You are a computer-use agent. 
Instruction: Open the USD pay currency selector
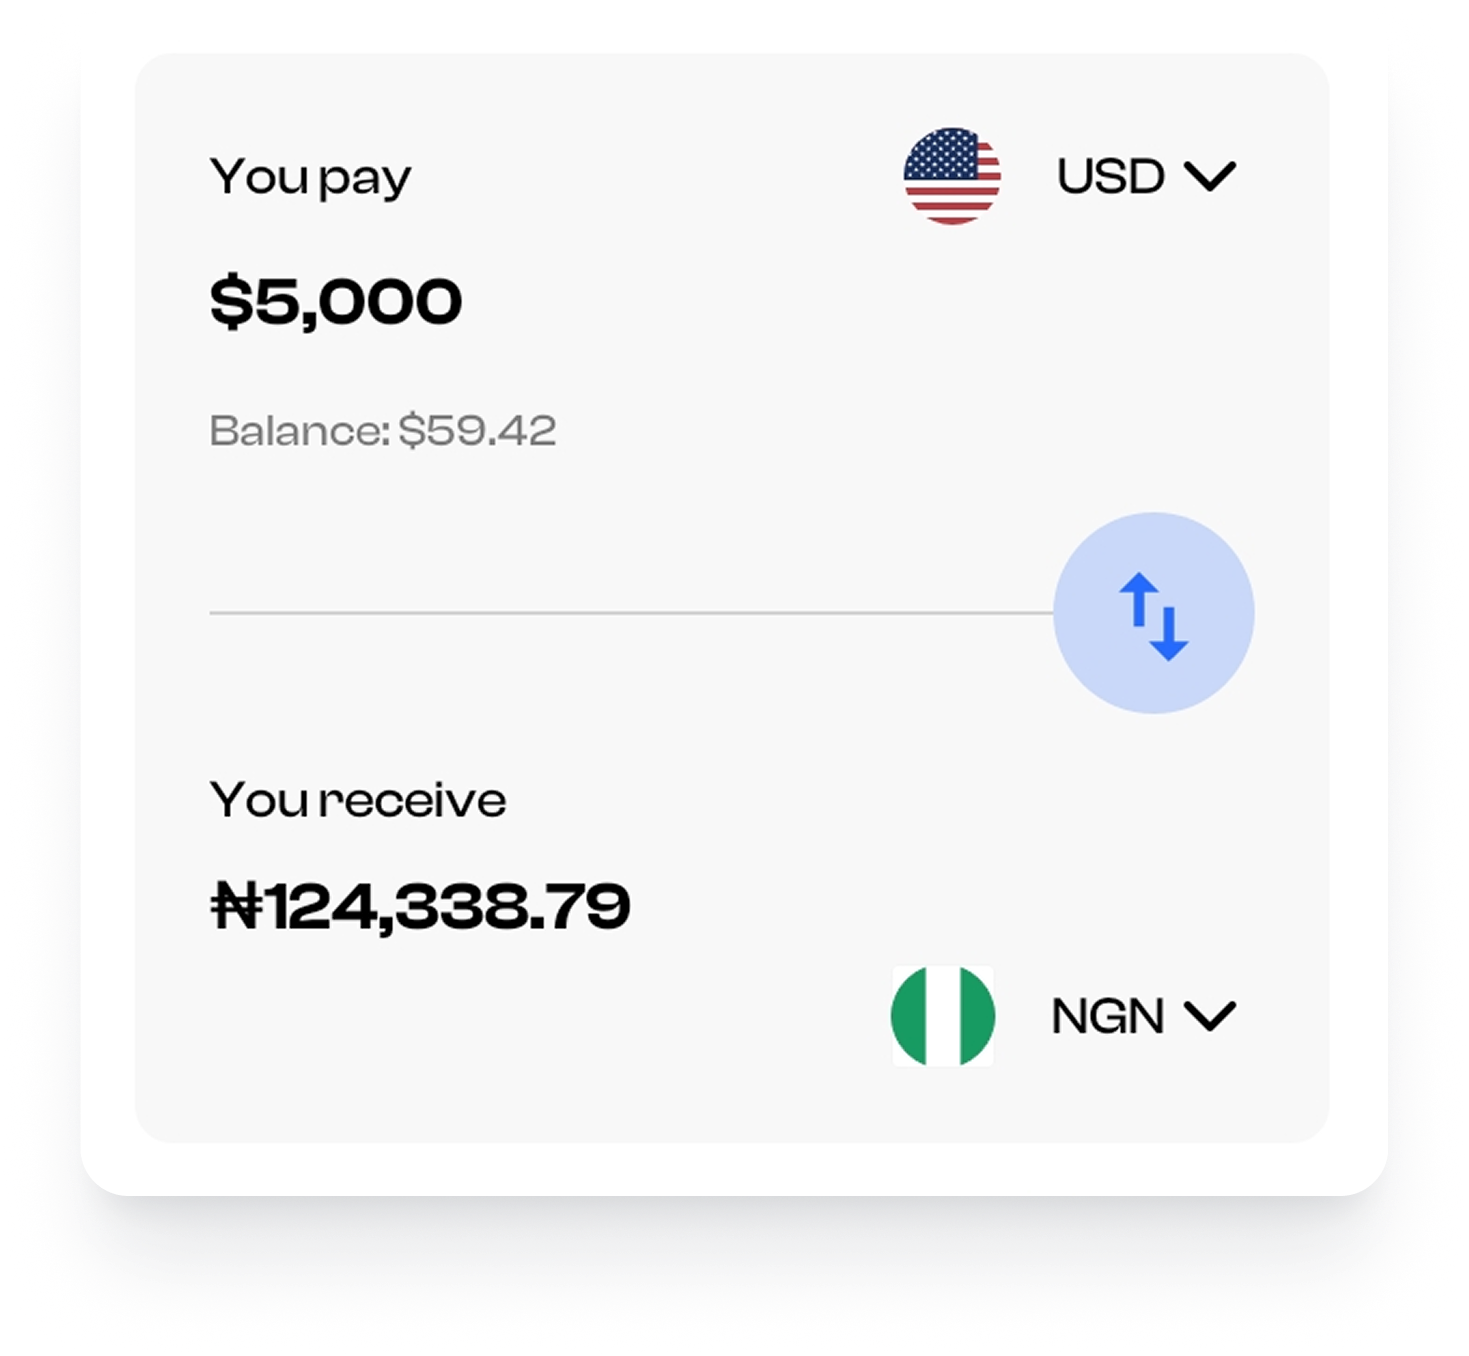coord(1110,177)
